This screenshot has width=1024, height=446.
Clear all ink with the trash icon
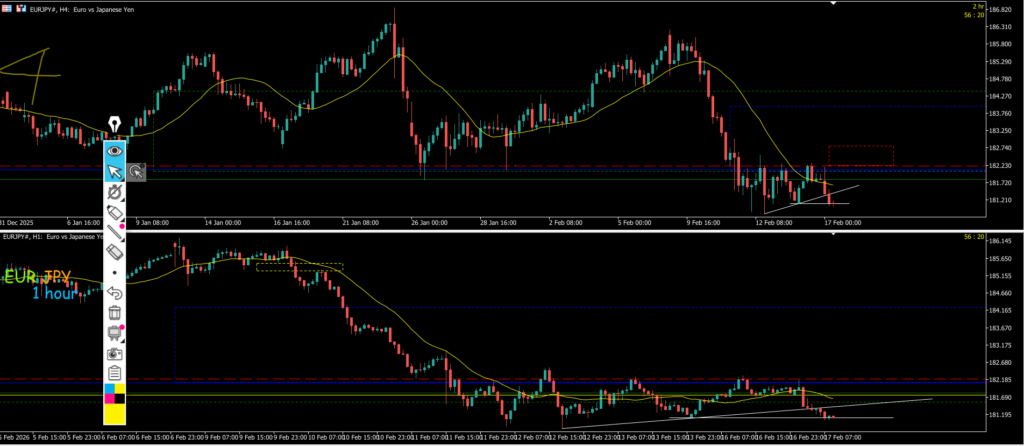114,313
